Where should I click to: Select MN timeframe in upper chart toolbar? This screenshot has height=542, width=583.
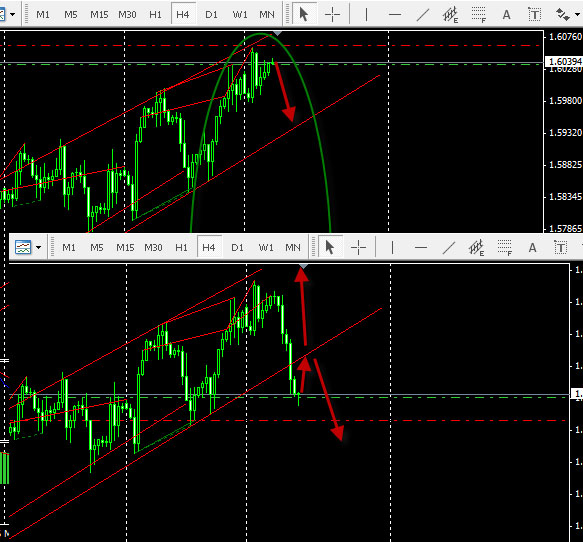267,14
